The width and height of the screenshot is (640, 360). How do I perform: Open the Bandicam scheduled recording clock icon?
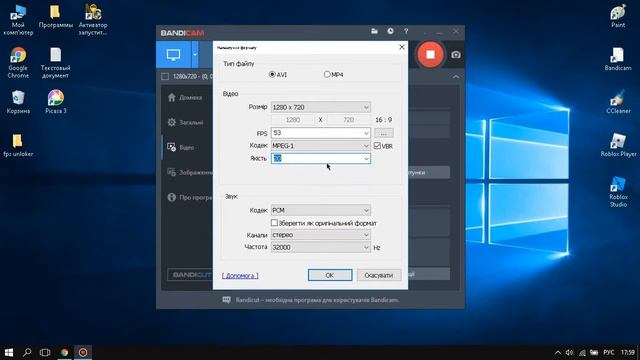click(x=391, y=31)
